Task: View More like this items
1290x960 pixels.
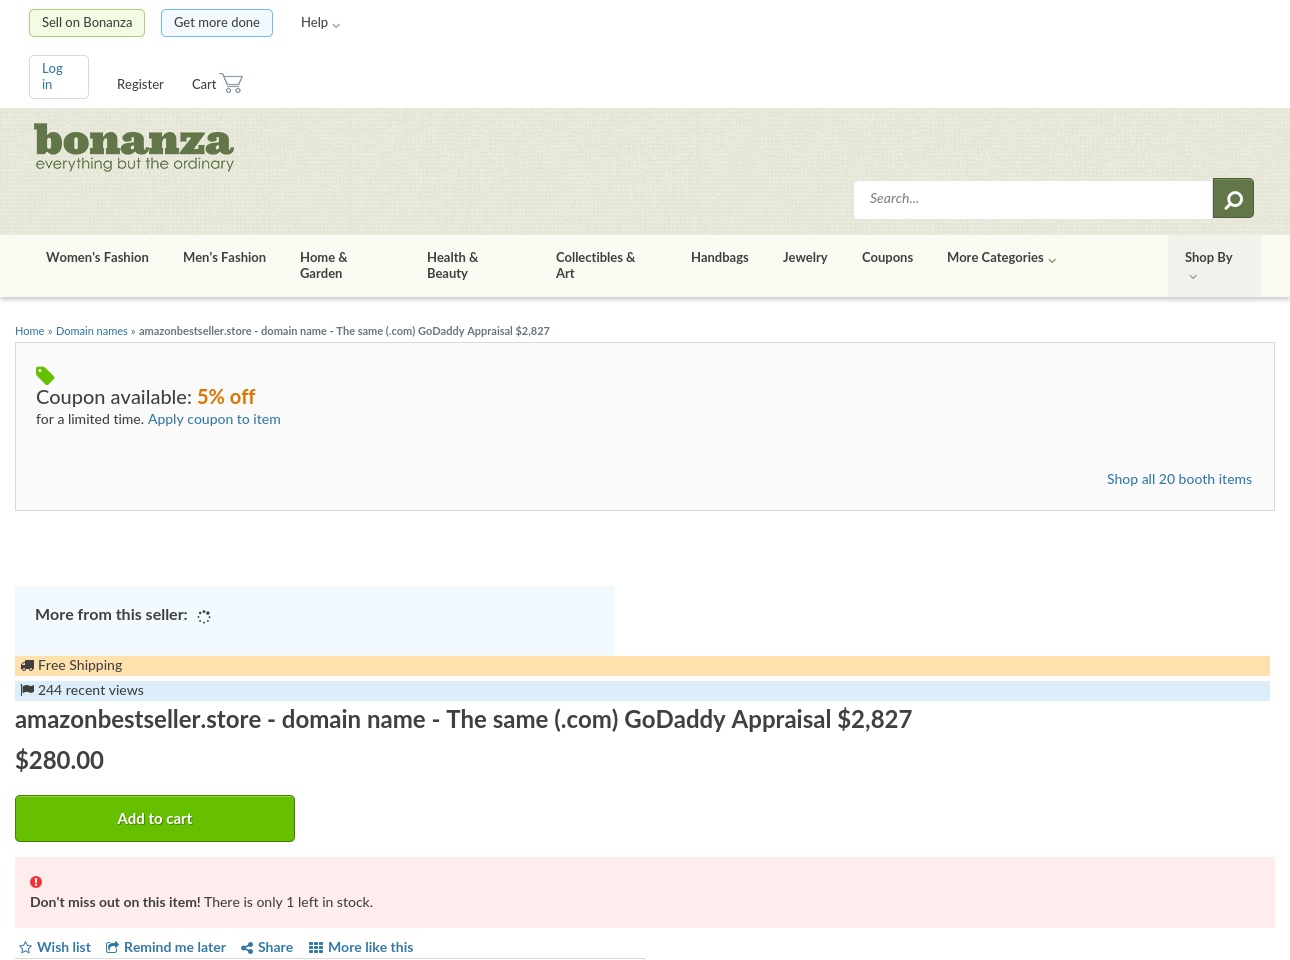Action: [361, 947]
